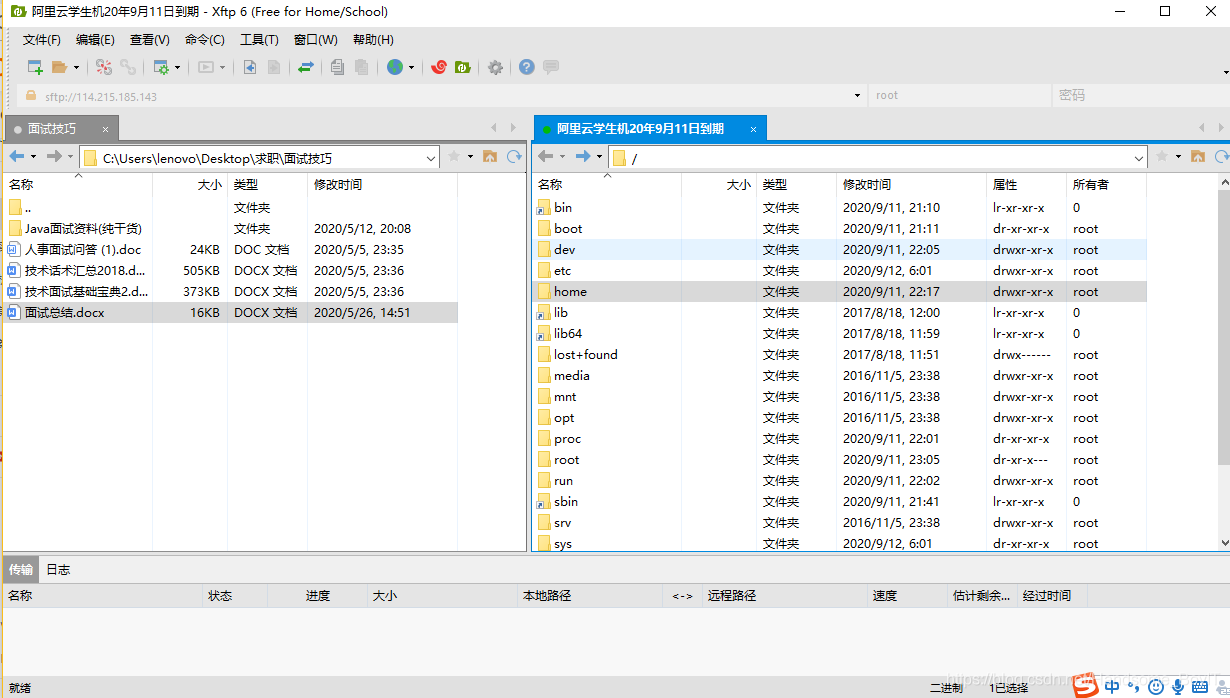Viewport: 1230px width, 698px height.
Task: Expand the local back-history dropdown arrow
Action: tap(33, 157)
